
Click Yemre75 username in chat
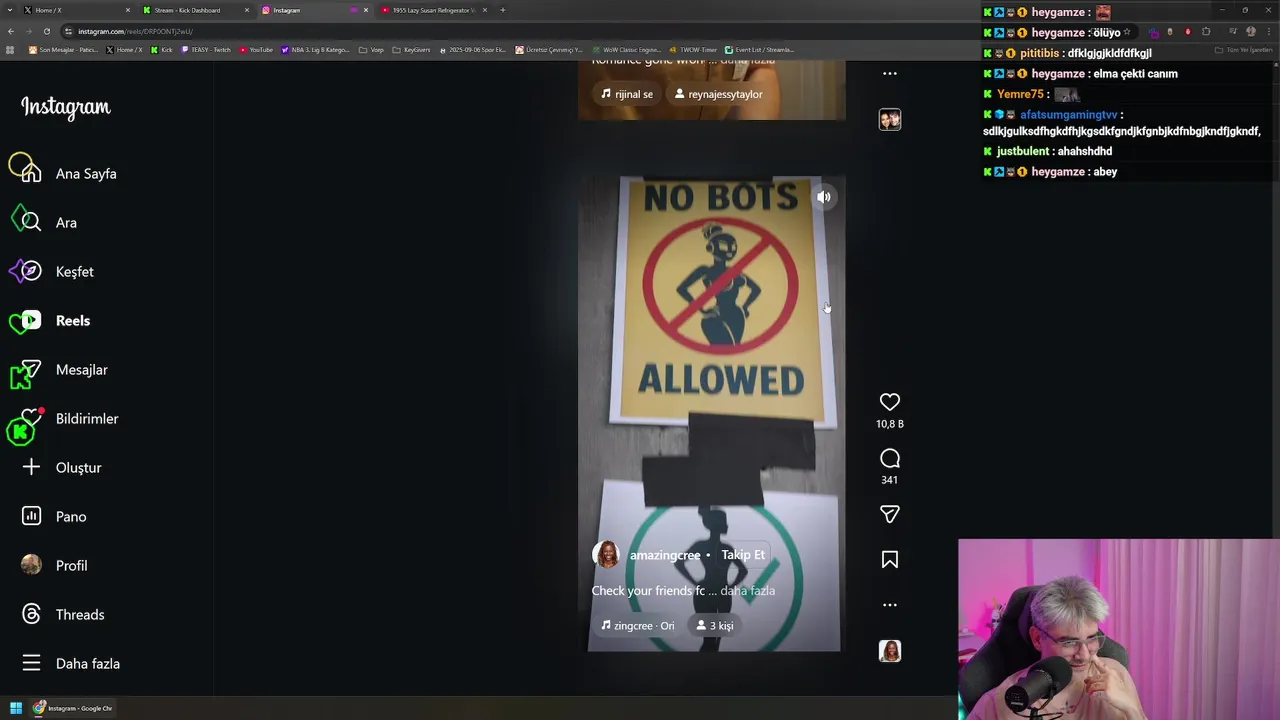coord(1020,94)
